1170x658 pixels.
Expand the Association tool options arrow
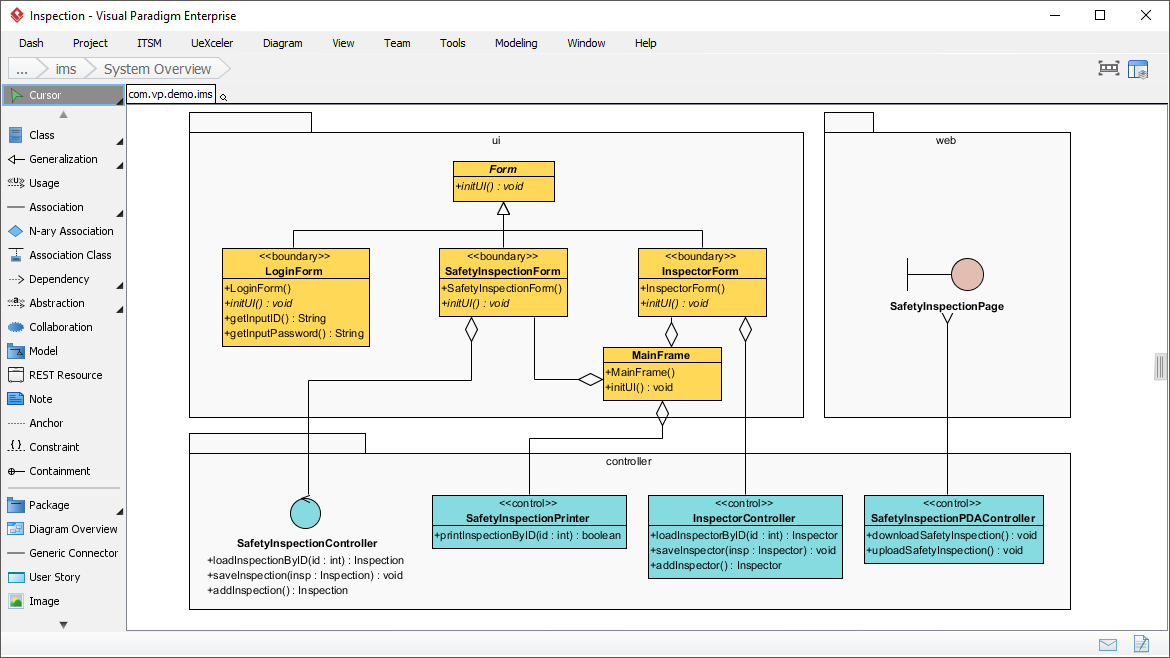[119, 211]
